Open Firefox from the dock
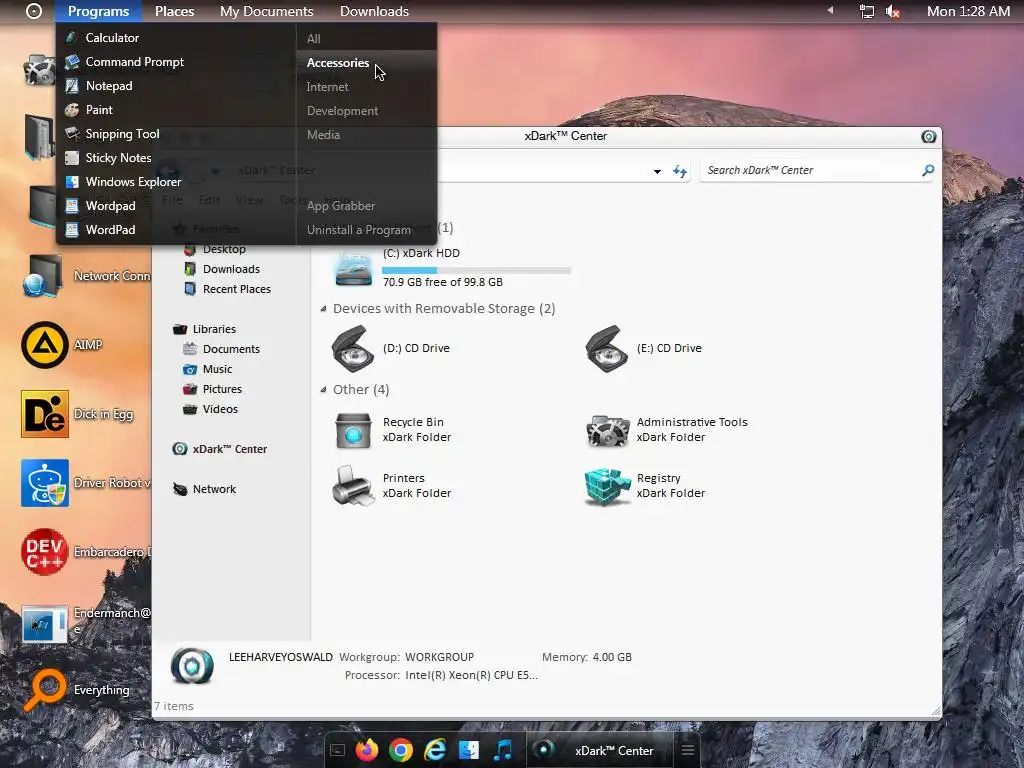Image resolution: width=1024 pixels, height=768 pixels. 367,750
